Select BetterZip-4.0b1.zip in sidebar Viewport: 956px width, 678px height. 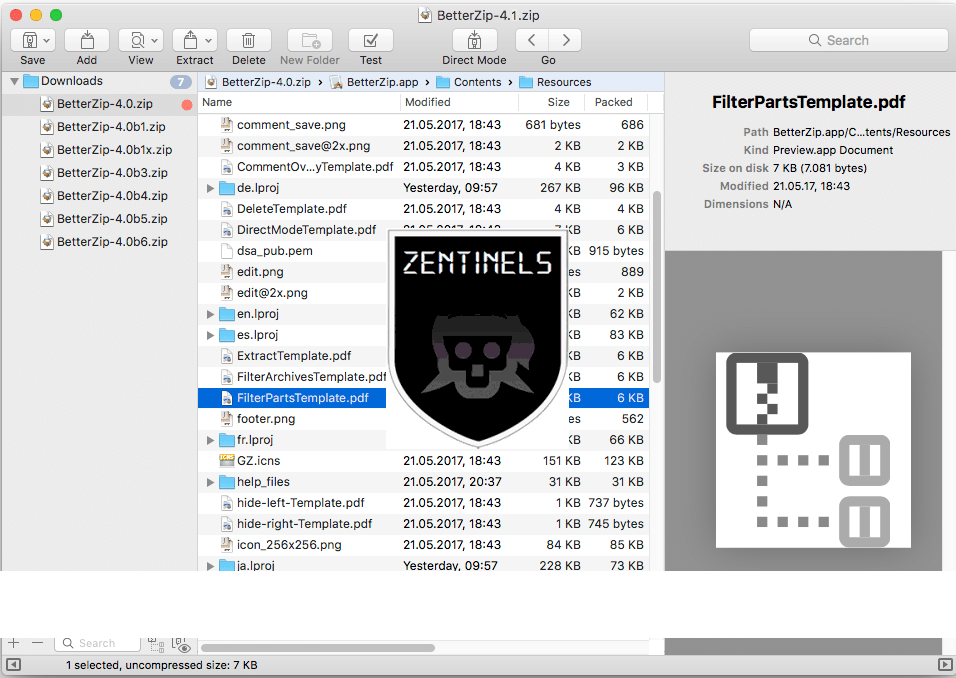point(112,127)
